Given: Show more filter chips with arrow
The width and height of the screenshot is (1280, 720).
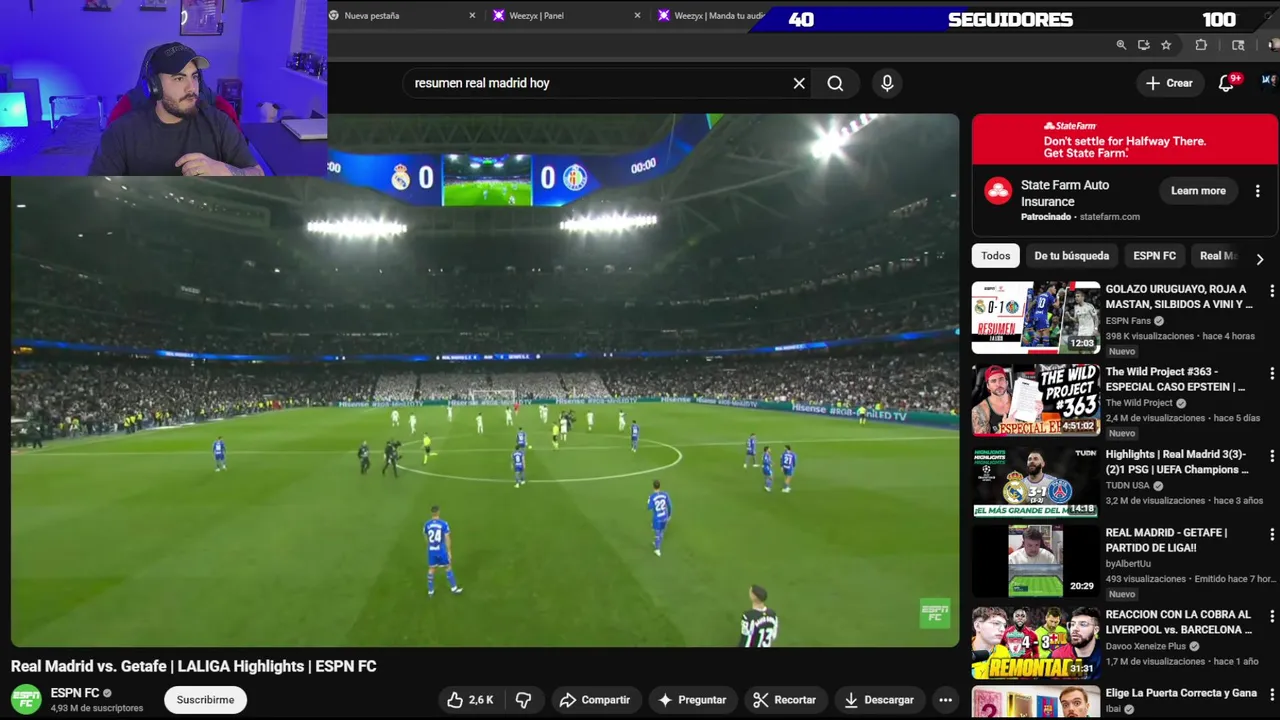Looking at the screenshot, I should [x=1259, y=258].
